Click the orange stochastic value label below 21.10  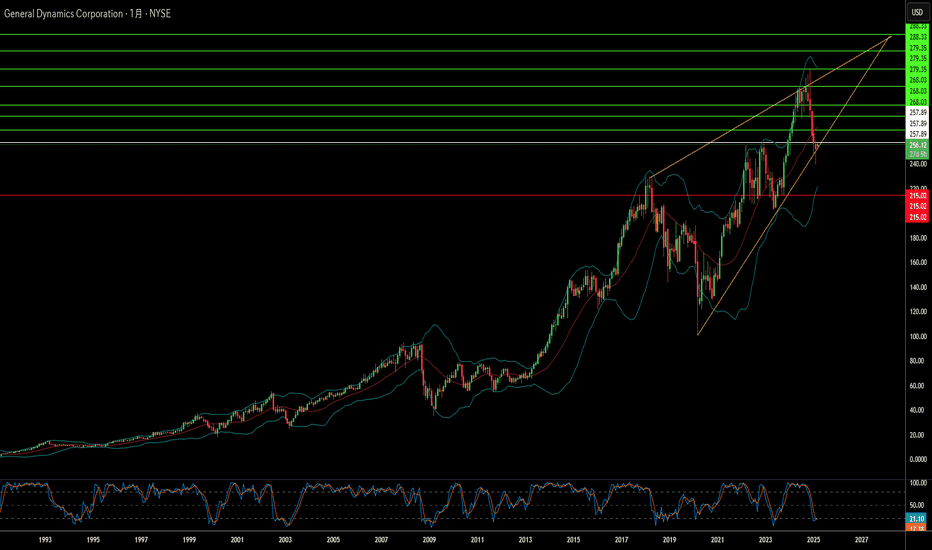pyautogui.click(x=917, y=527)
